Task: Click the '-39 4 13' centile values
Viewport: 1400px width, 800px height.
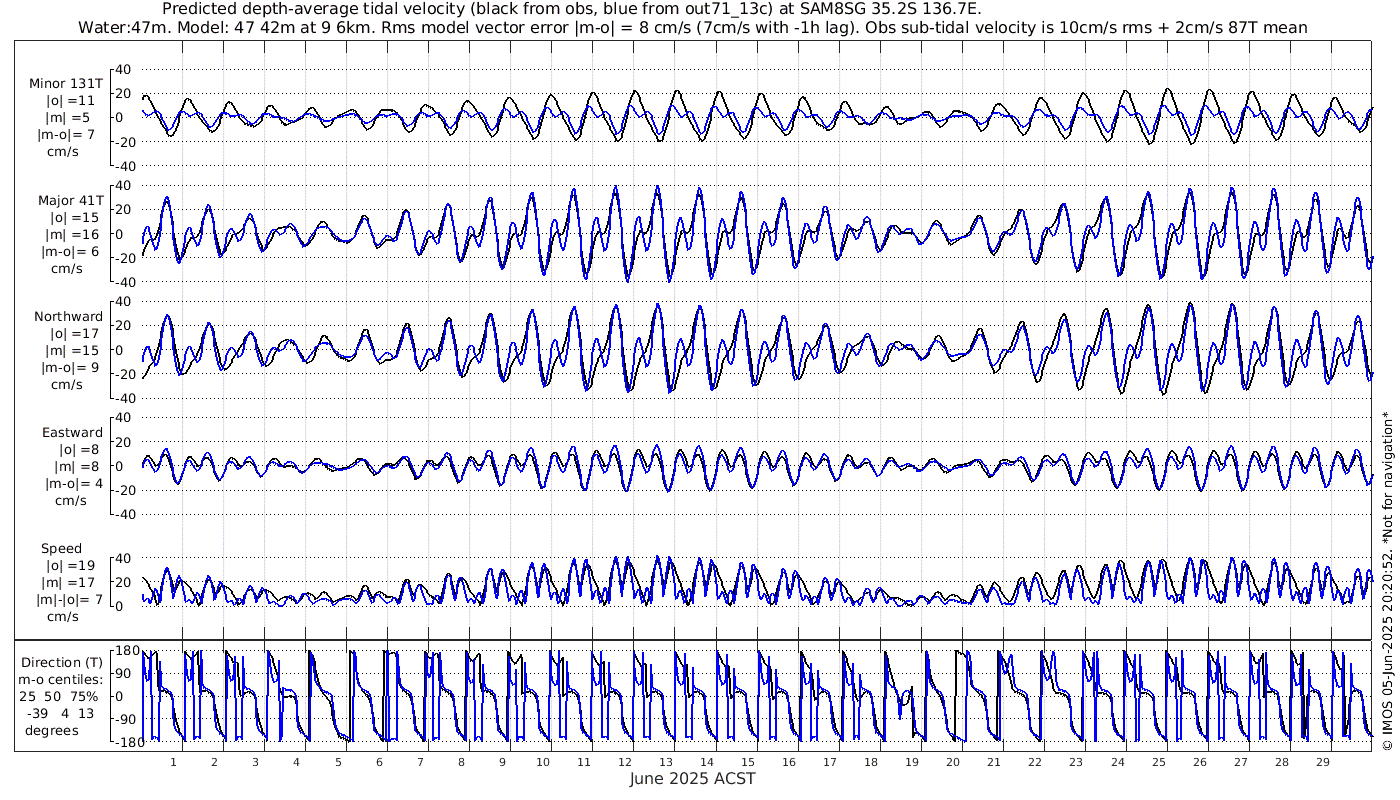Action: coord(61,713)
